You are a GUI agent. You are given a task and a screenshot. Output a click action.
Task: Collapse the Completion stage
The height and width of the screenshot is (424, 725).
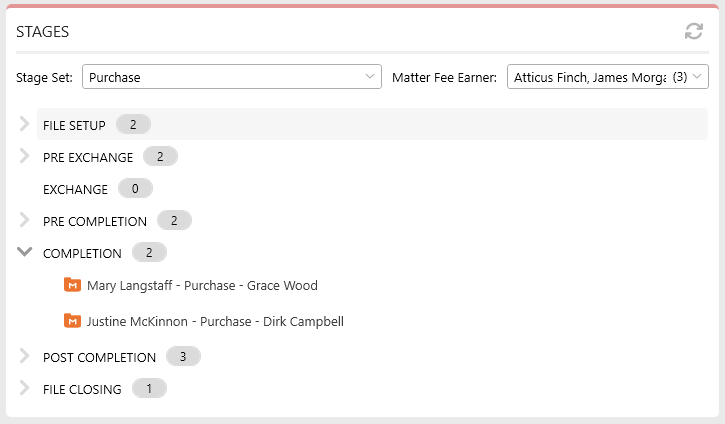[x=25, y=252]
